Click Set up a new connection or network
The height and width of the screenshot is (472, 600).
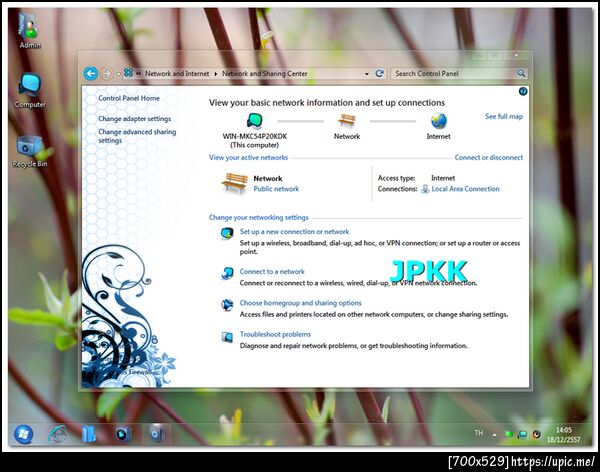pyautogui.click(x=294, y=232)
